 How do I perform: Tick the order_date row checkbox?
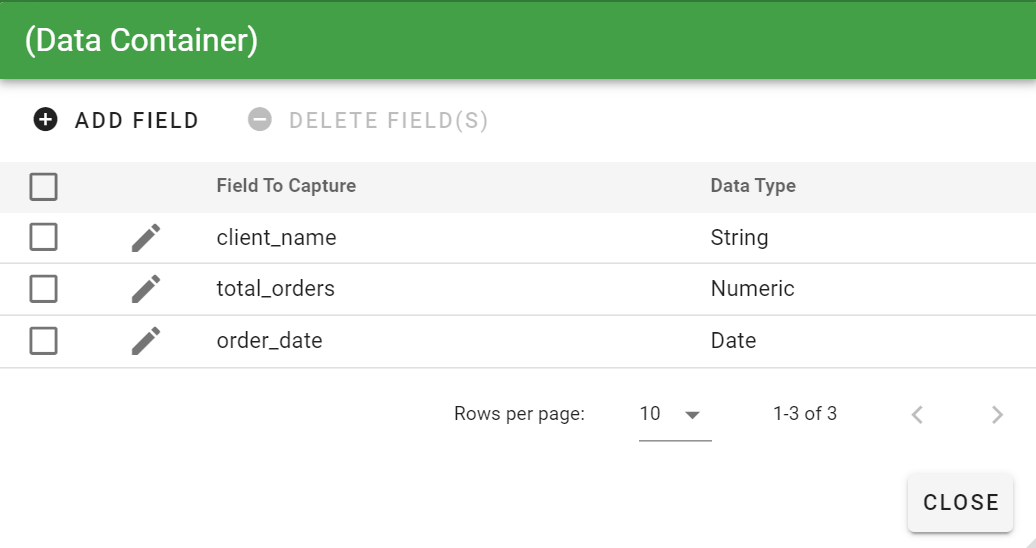44,341
